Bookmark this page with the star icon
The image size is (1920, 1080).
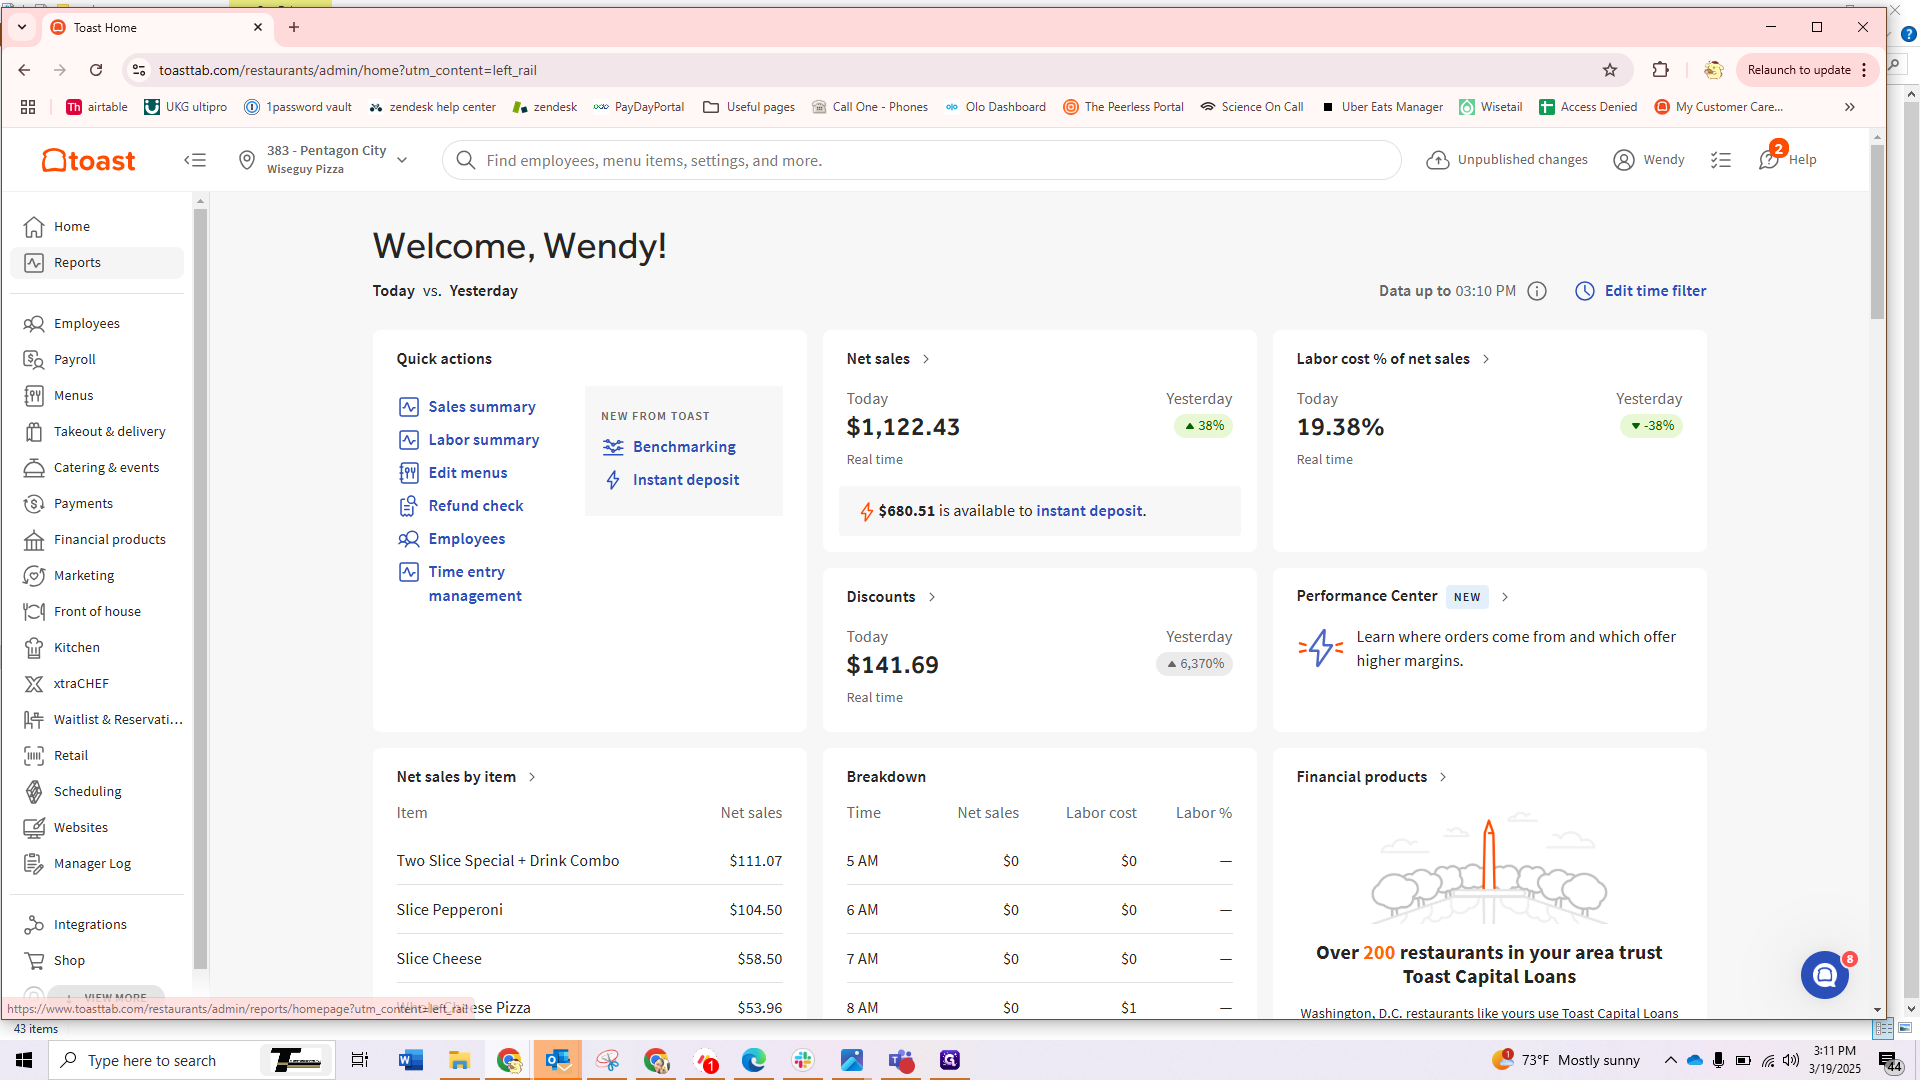1610,70
